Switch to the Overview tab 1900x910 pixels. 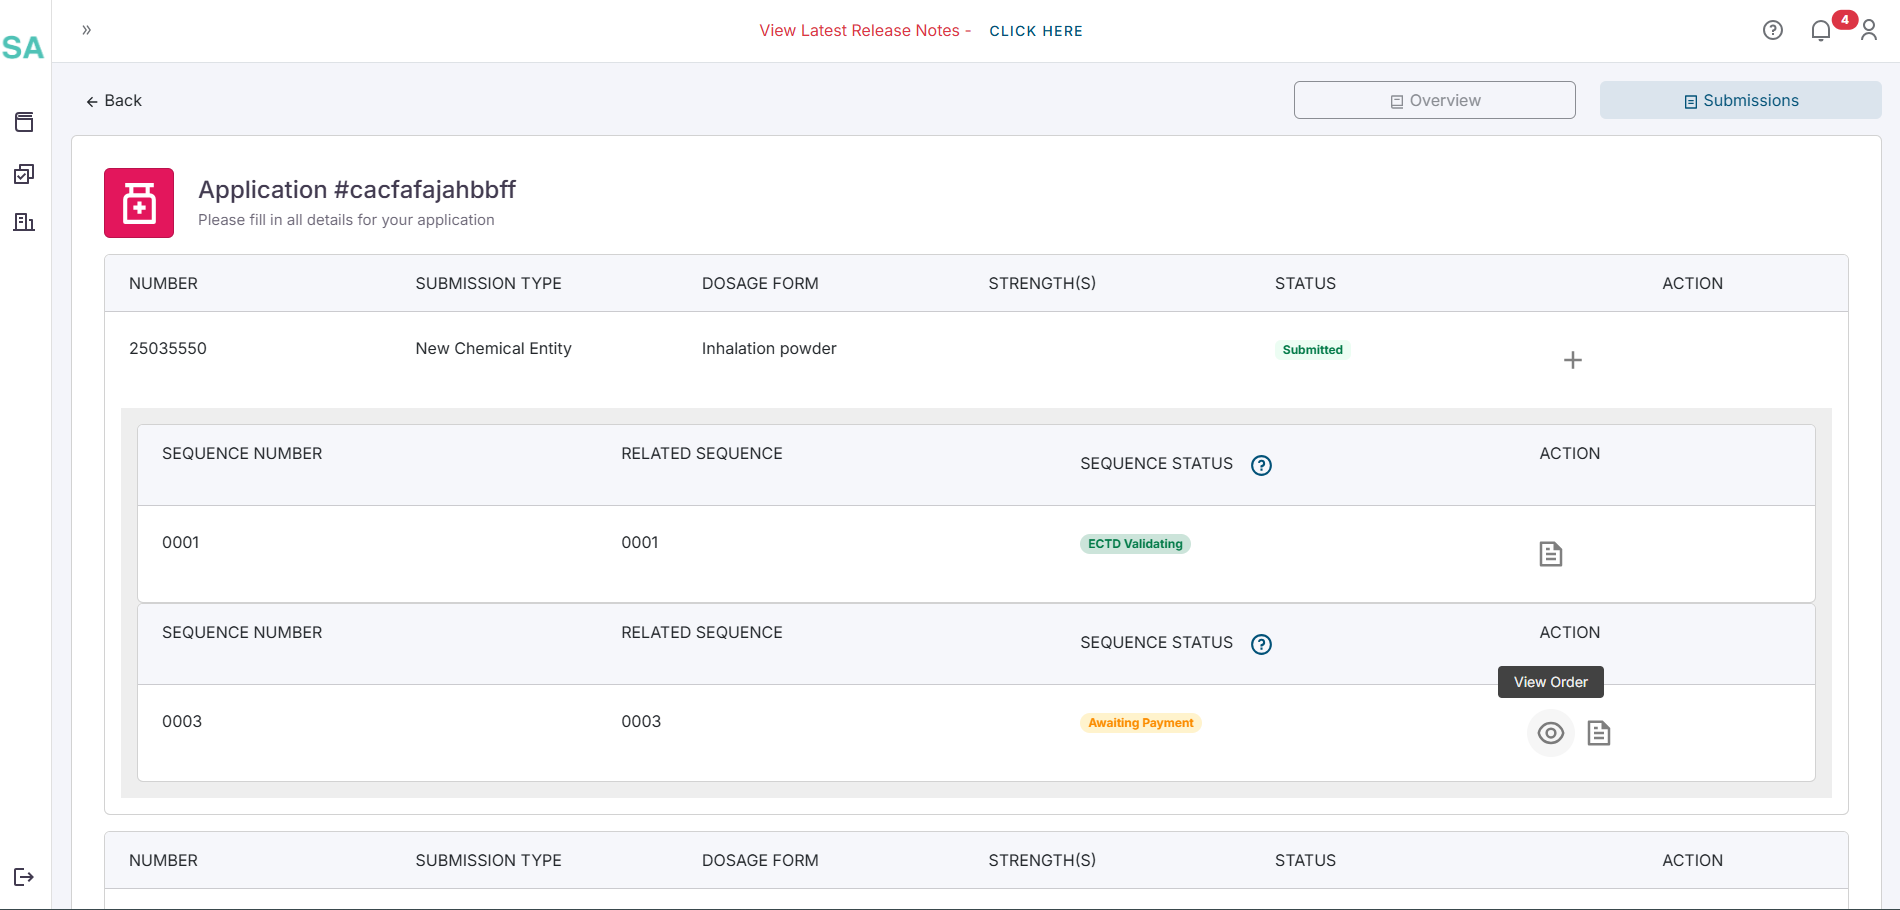(1434, 100)
